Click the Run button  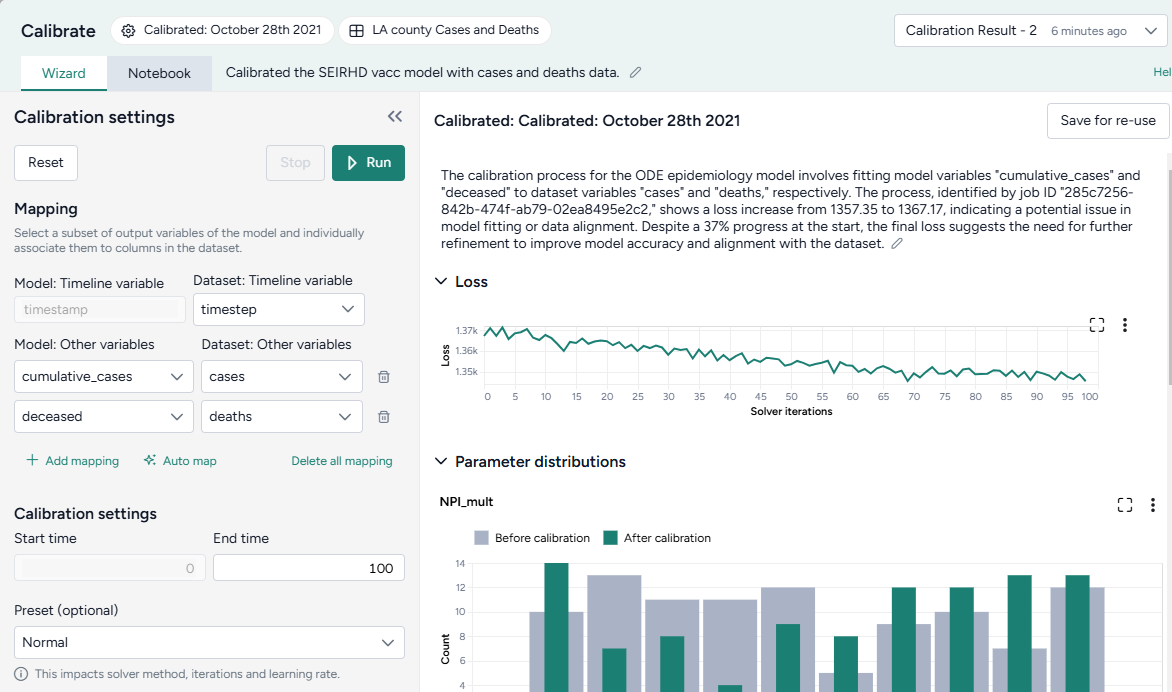[x=368, y=163]
